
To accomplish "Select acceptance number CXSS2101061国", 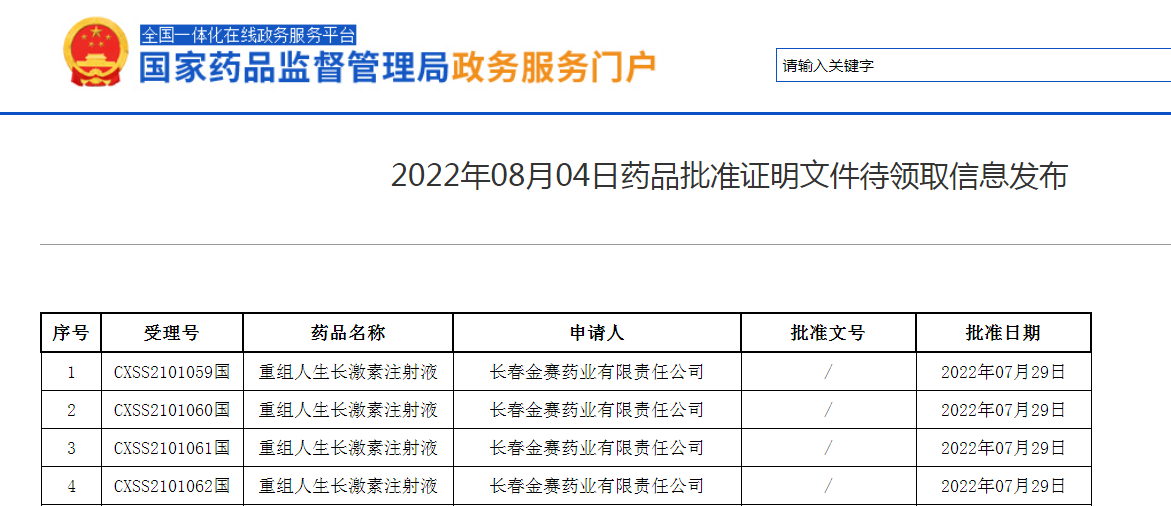I will (x=172, y=448).
